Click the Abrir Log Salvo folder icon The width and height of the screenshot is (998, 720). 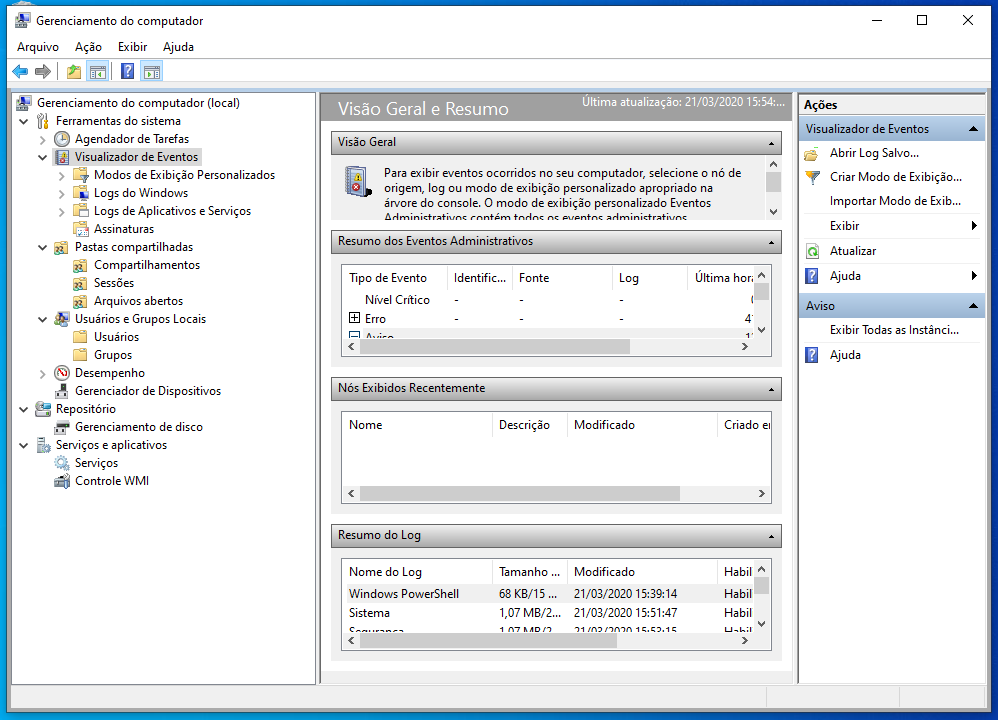(812, 153)
